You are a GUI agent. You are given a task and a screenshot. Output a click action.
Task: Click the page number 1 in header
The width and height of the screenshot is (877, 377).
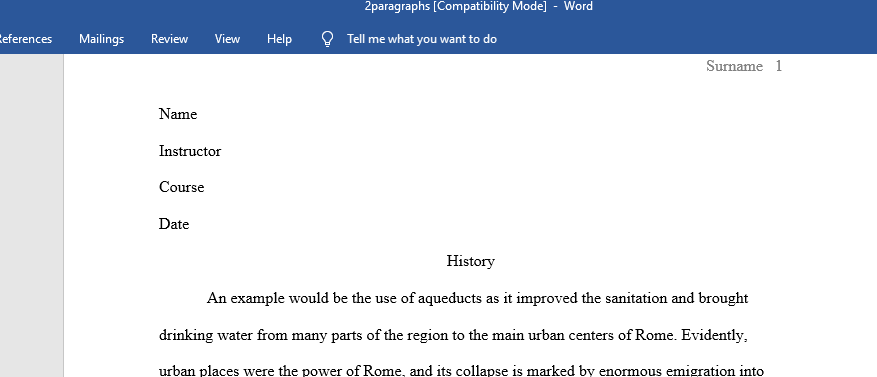(779, 66)
